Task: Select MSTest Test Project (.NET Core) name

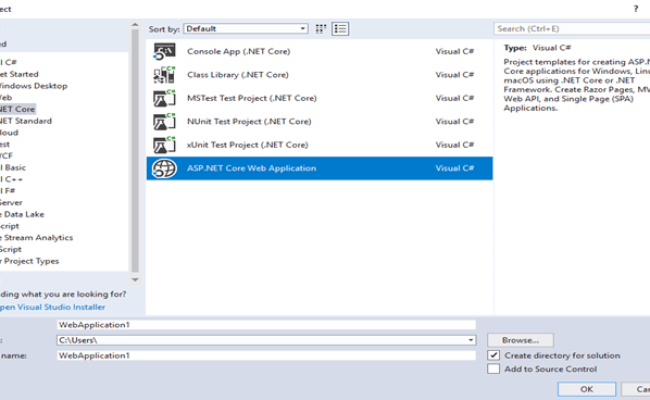Action: [x=252, y=98]
